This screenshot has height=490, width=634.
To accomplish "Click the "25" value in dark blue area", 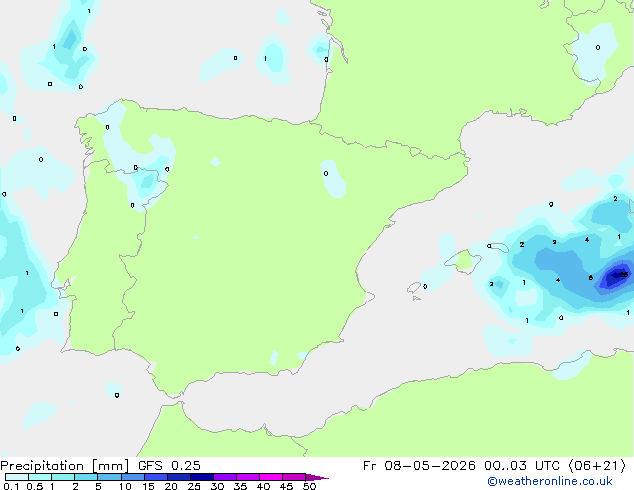I will [624, 275].
